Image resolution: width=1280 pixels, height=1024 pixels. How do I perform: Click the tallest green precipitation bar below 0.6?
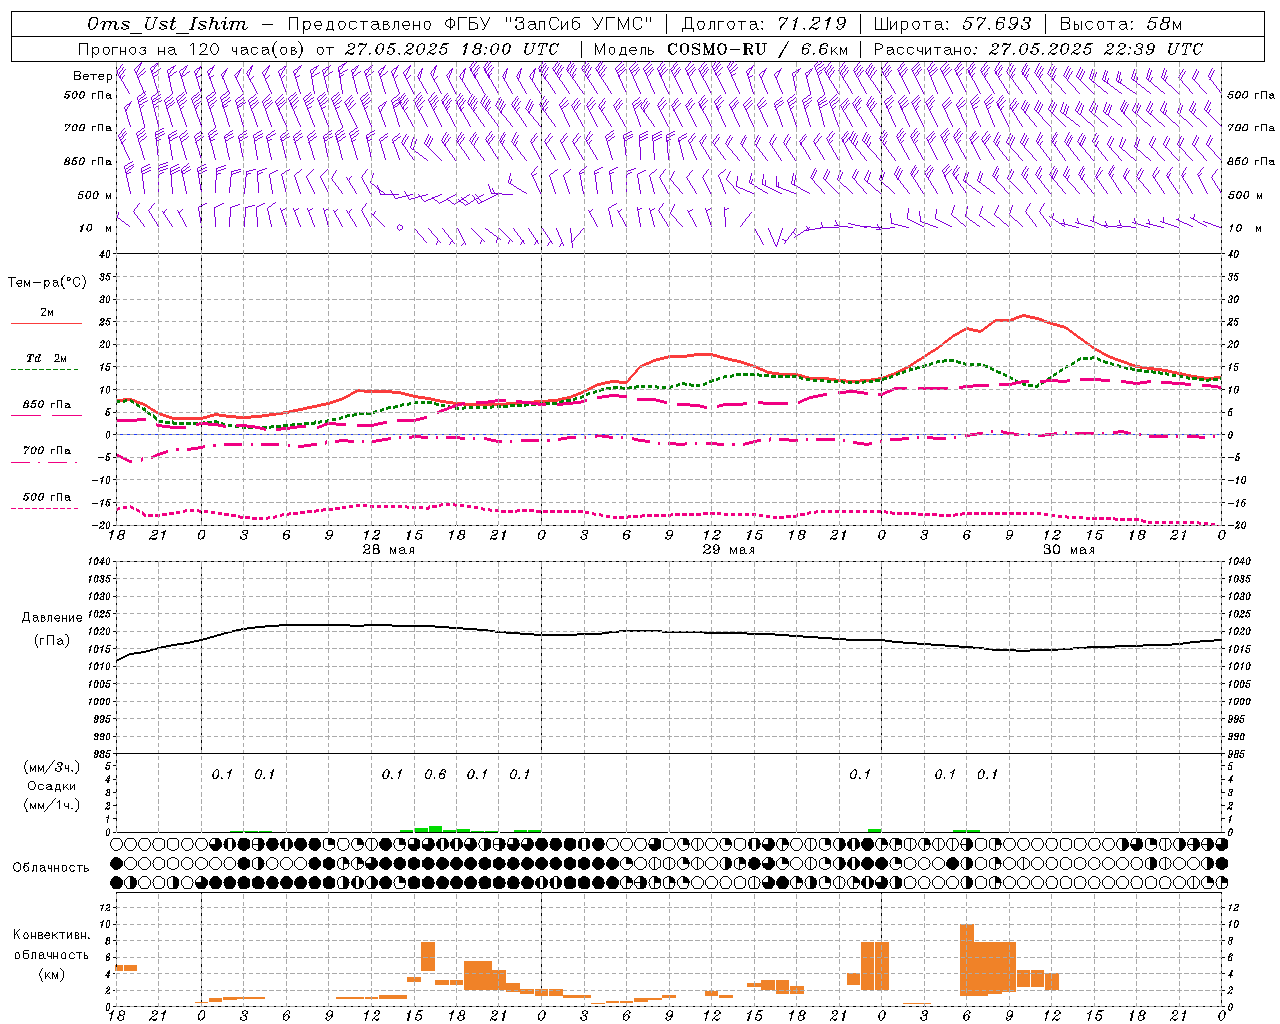click(435, 829)
